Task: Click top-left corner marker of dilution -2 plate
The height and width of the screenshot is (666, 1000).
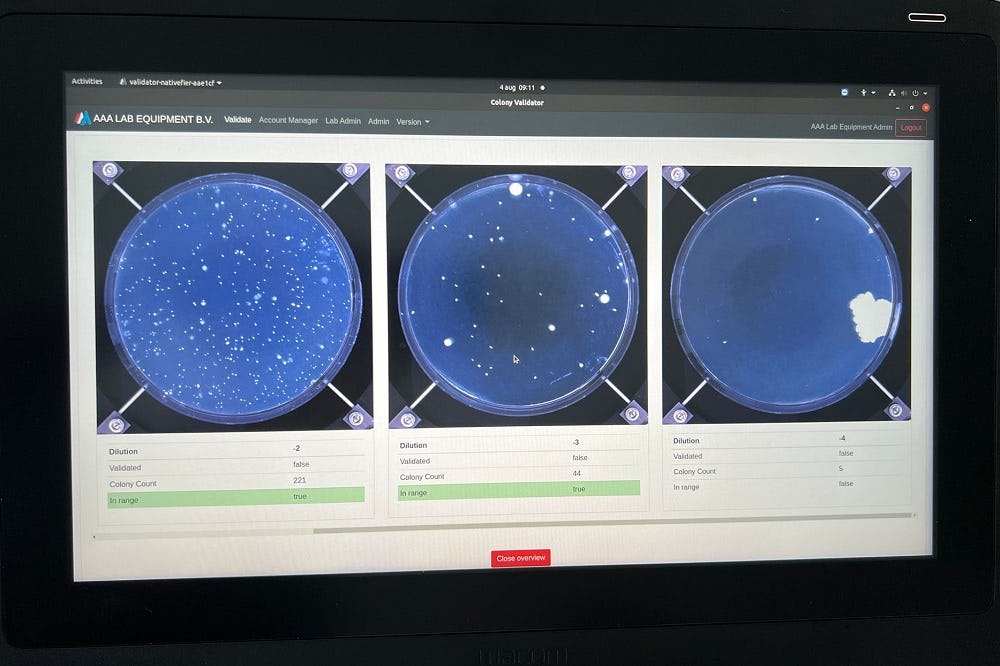Action: click(x=108, y=171)
